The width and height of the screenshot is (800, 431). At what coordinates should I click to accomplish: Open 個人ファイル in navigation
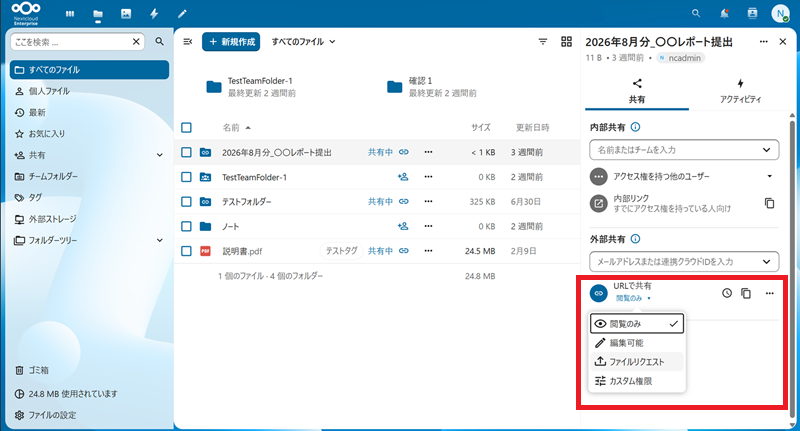coord(89,91)
